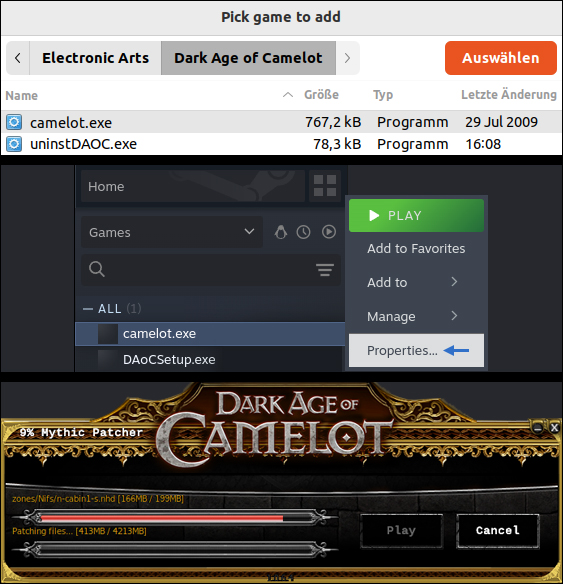Open the Games dropdown
Image resolution: width=563 pixels, height=584 pixels.
172,232
